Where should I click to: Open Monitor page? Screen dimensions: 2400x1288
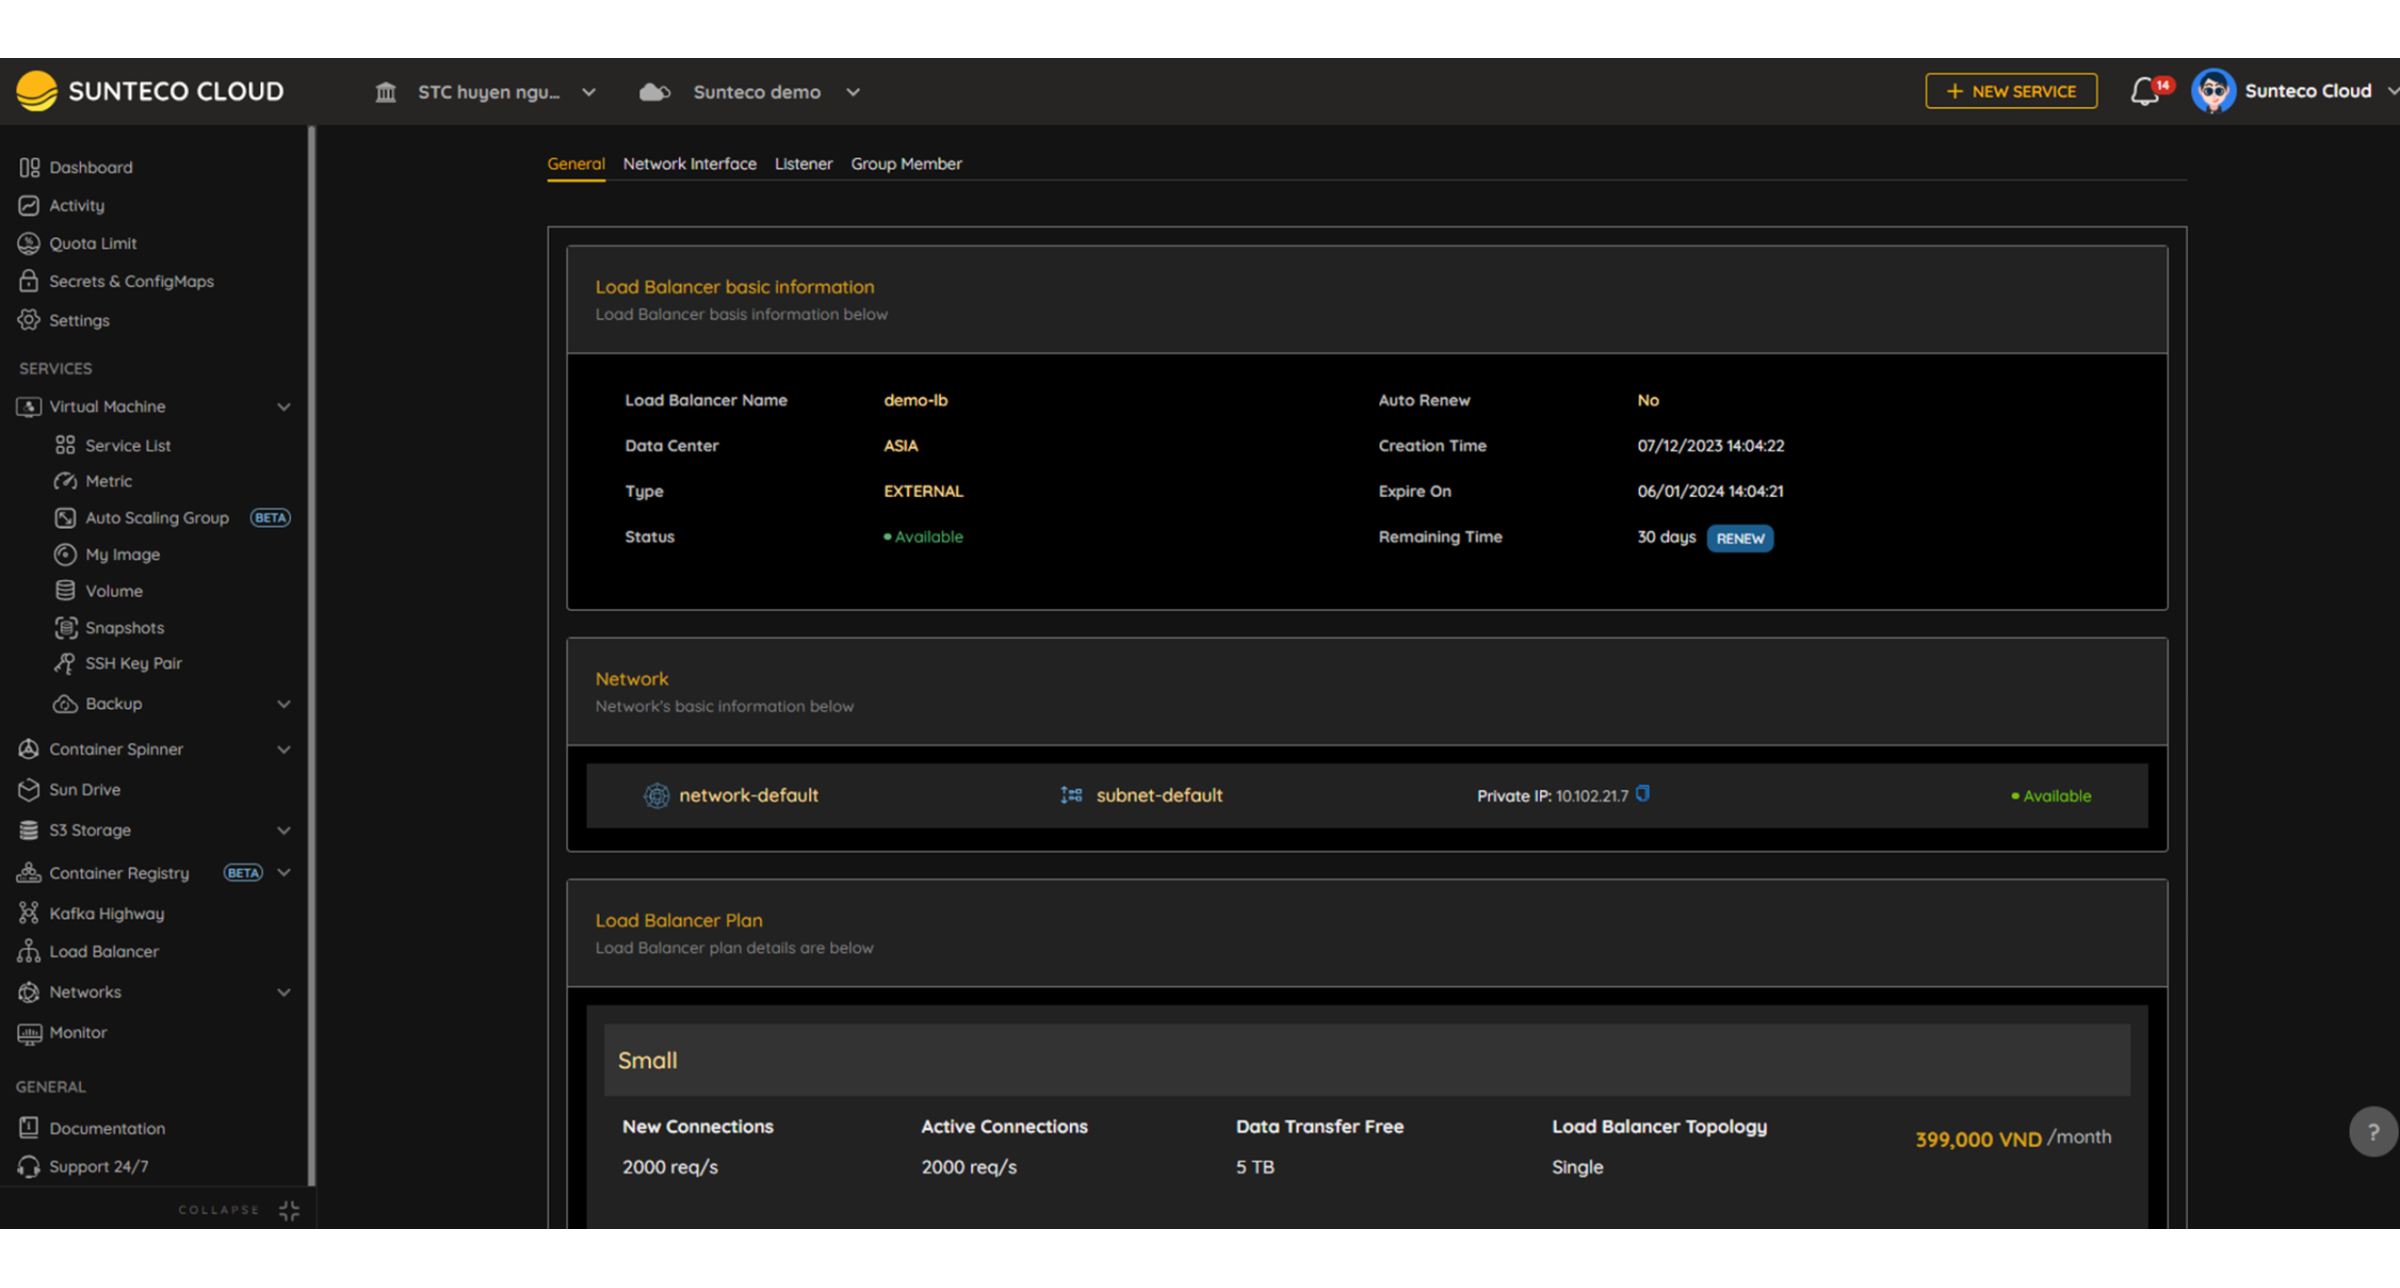point(77,1032)
